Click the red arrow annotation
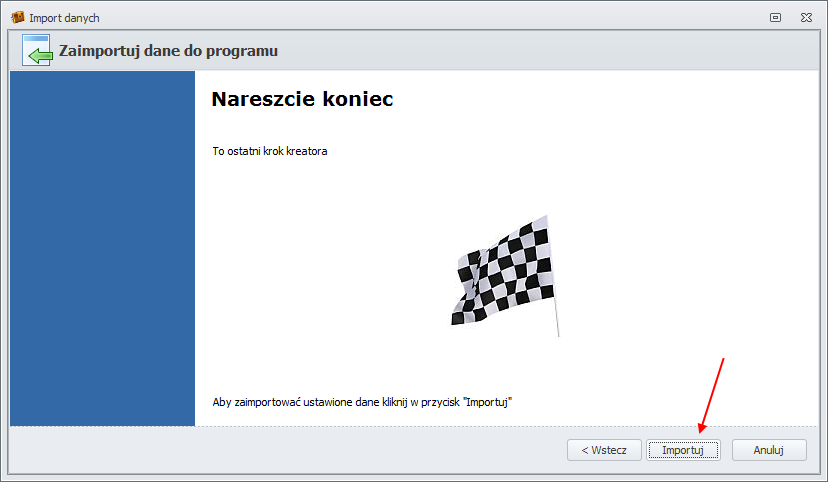828x482 pixels. click(x=712, y=395)
